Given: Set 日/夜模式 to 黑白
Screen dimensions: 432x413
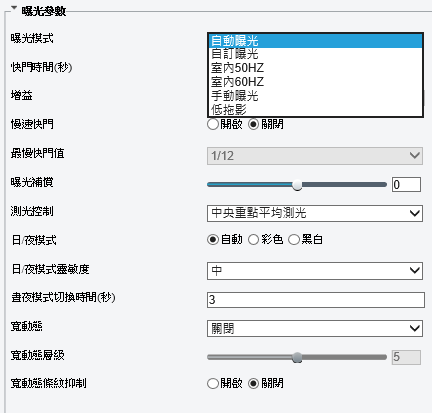Looking at the screenshot, I should coord(294,240).
